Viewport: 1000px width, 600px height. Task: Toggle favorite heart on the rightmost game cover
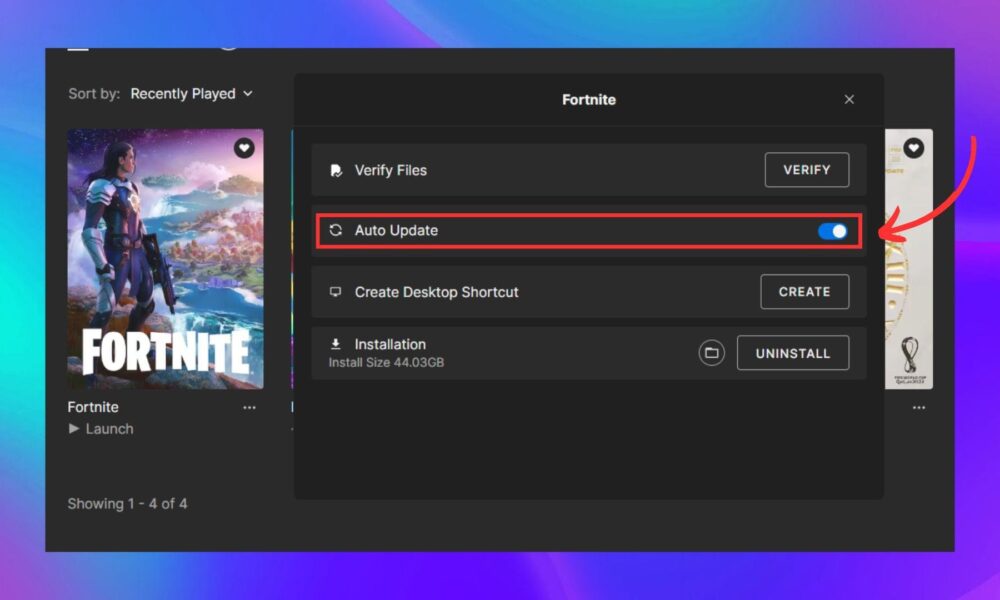tap(913, 148)
